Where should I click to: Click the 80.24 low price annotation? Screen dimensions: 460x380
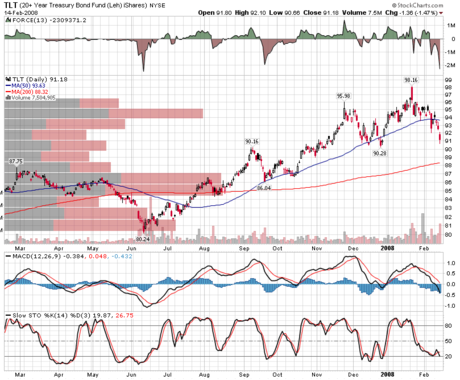(x=143, y=239)
